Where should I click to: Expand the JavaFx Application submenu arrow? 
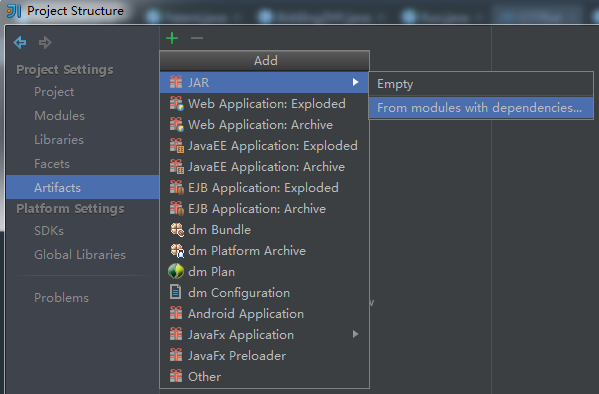pos(356,334)
